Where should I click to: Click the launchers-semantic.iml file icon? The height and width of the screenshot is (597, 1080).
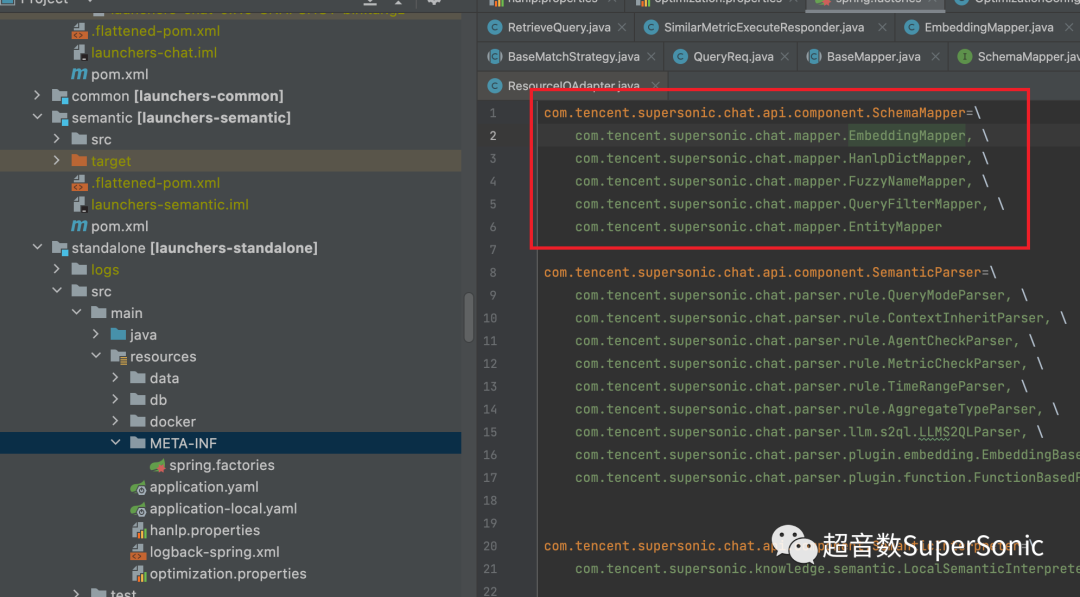[x=79, y=204]
